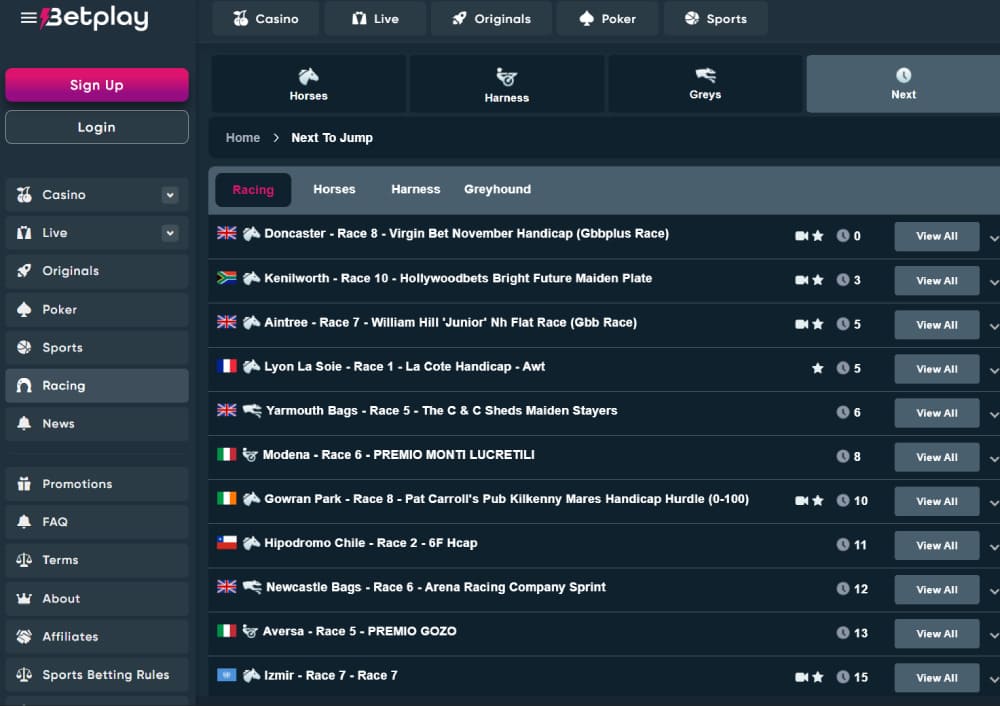Switch to the Greyhound tab
This screenshot has width=1000, height=706.
[497, 189]
